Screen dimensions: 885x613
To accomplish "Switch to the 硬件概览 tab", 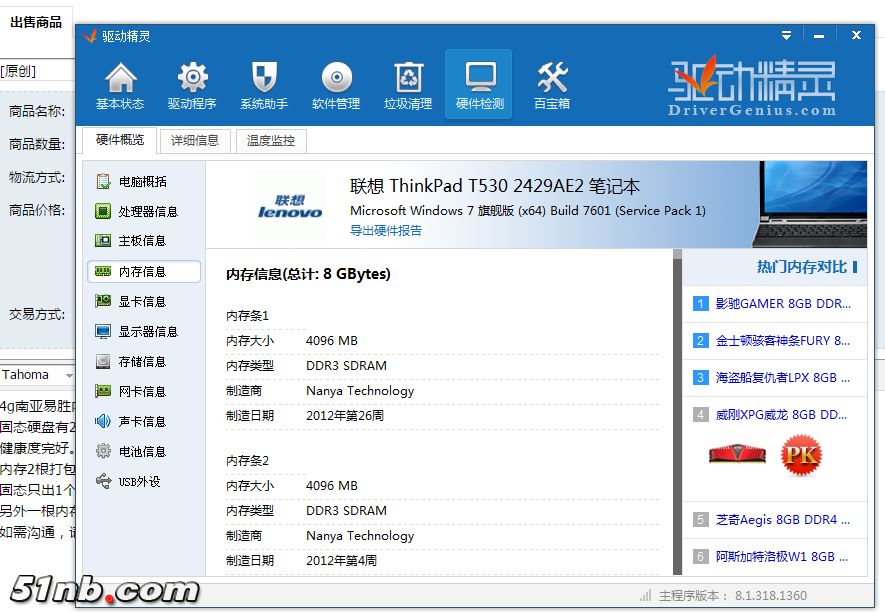I will (120, 140).
